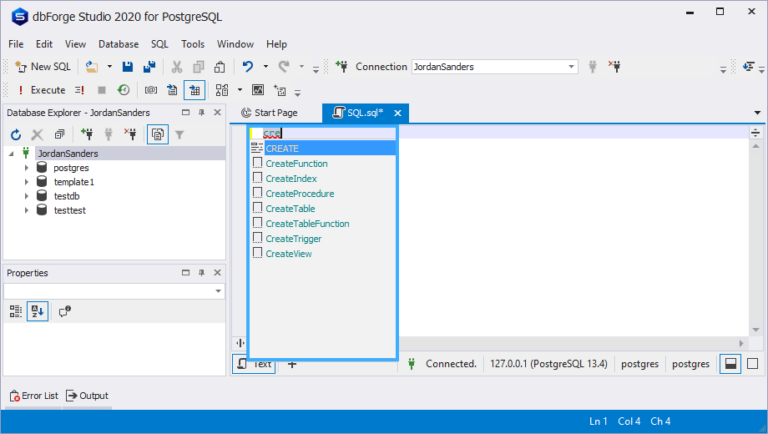Close the SQL.sql tab
The height and width of the screenshot is (434, 768).
click(398, 113)
